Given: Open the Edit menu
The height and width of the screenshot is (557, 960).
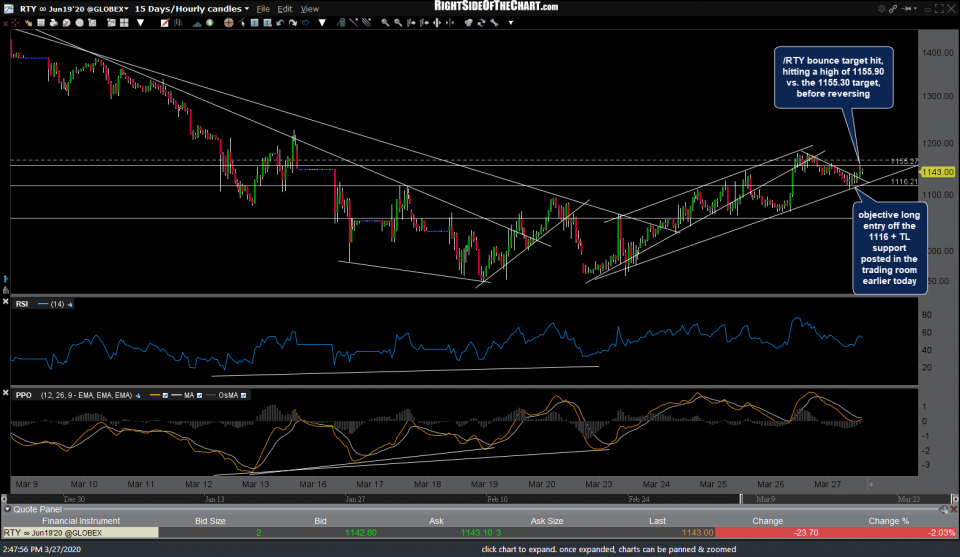Looking at the screenshot, I should [x=283, y=8].
